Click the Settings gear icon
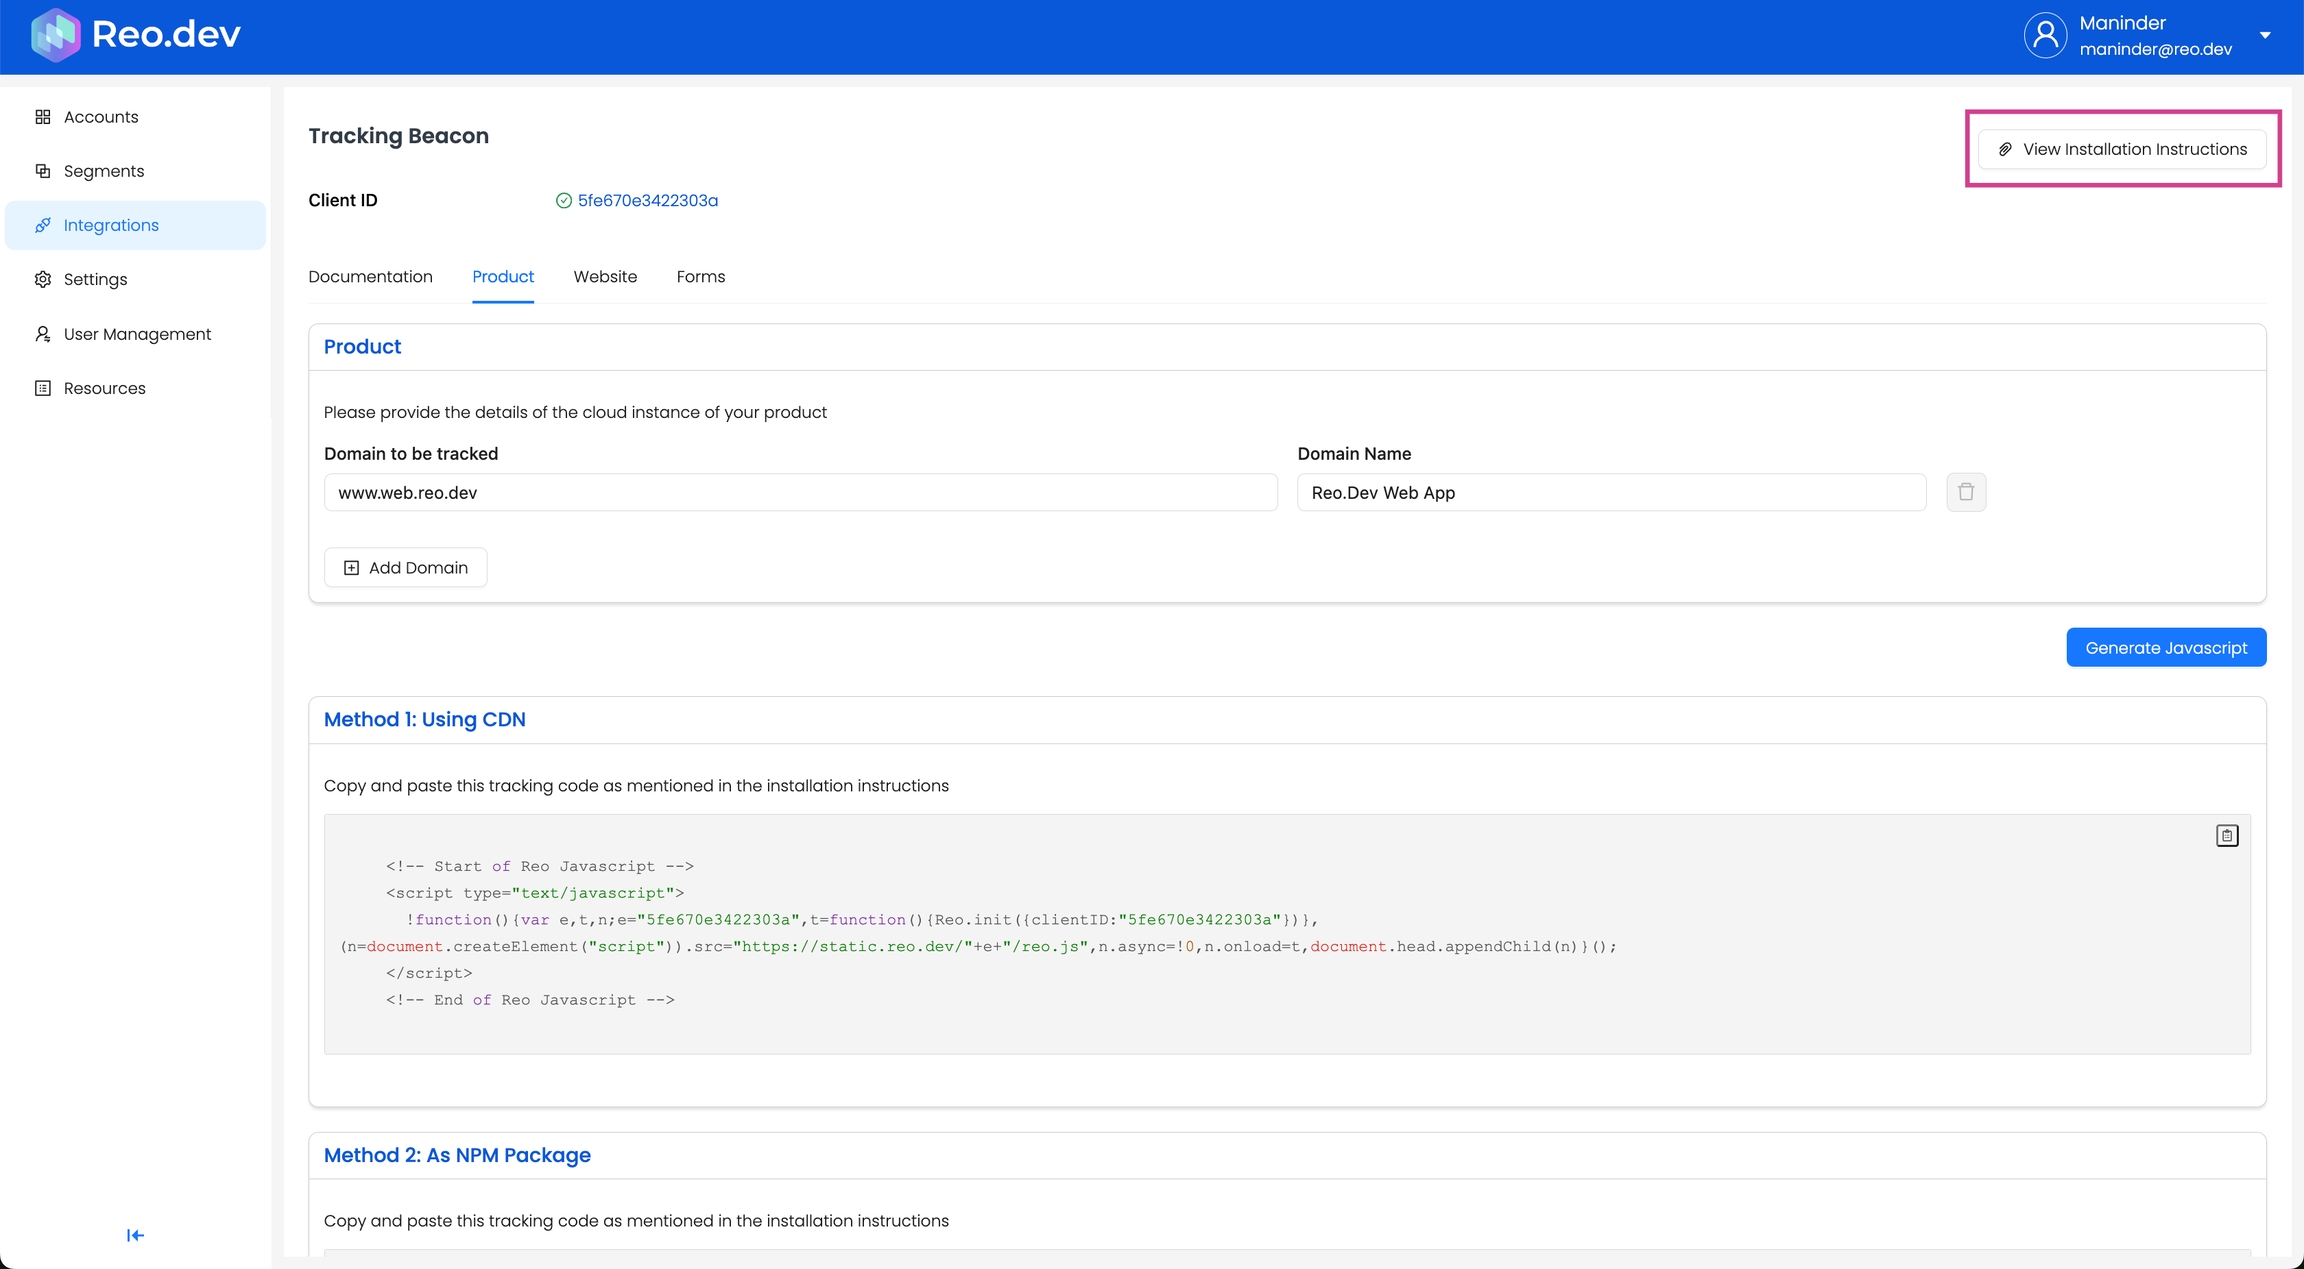This screenshot has height=1269, width=2304. (x=42, y=279)
